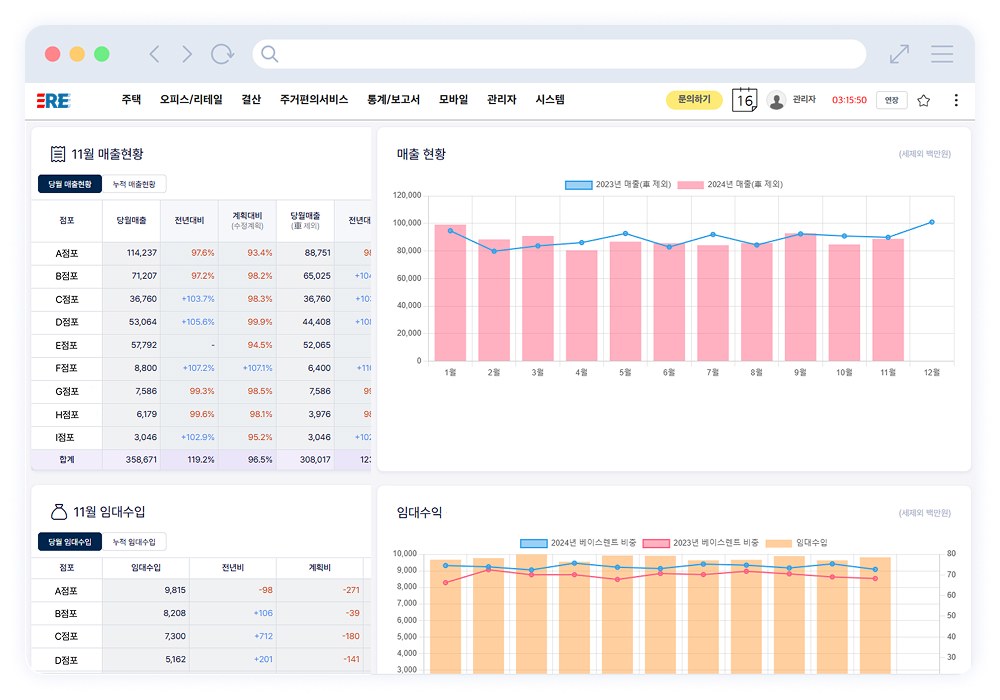This screenshot has height=700, width=1000.
Task: Click the yellow window dot in the browser frame
Action: pyautogui.click(x=77, y=54)
